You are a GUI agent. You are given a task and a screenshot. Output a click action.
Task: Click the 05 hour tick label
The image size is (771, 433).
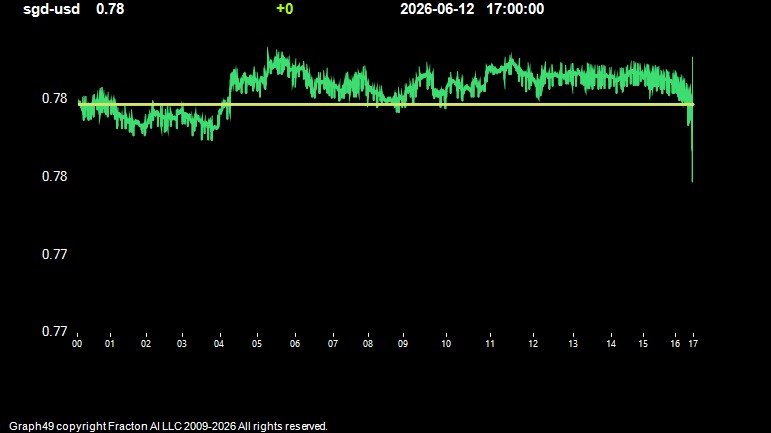(257, 344)
